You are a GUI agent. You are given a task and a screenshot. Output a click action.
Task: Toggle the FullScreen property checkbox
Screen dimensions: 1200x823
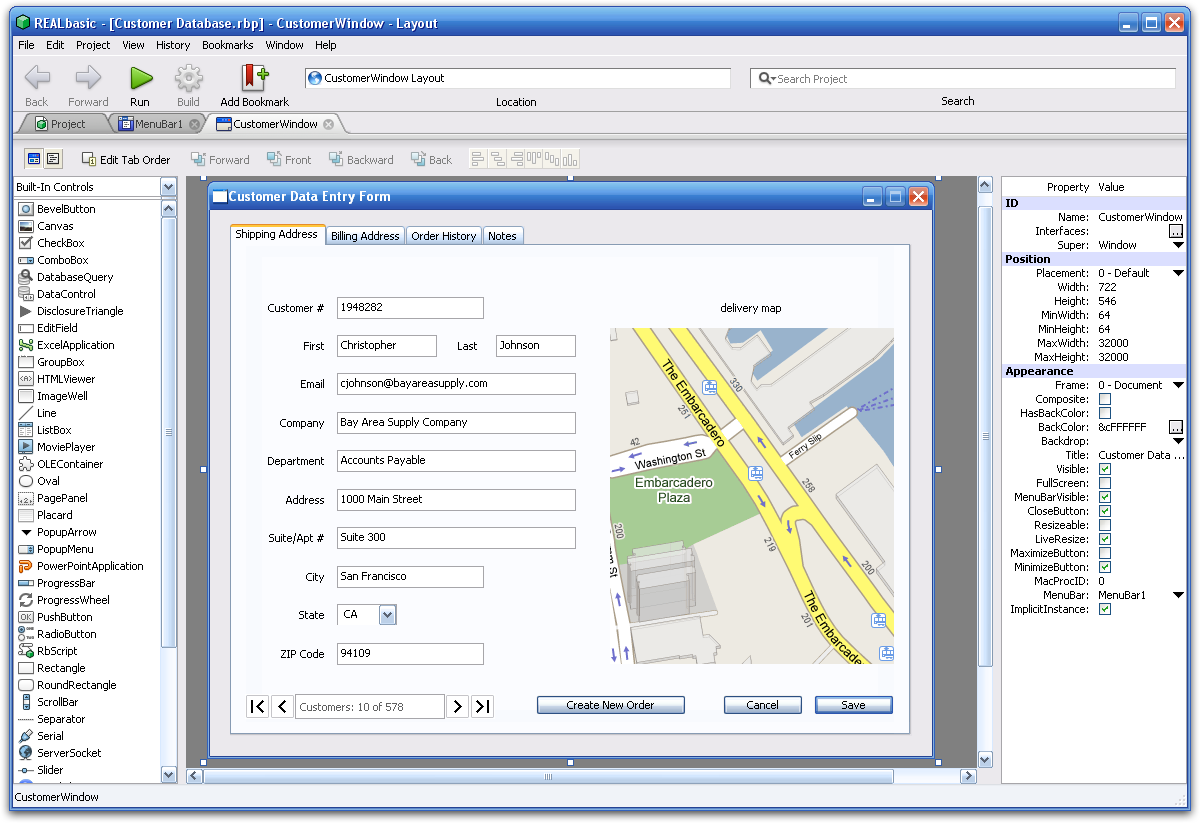(x=1105, y=483)
